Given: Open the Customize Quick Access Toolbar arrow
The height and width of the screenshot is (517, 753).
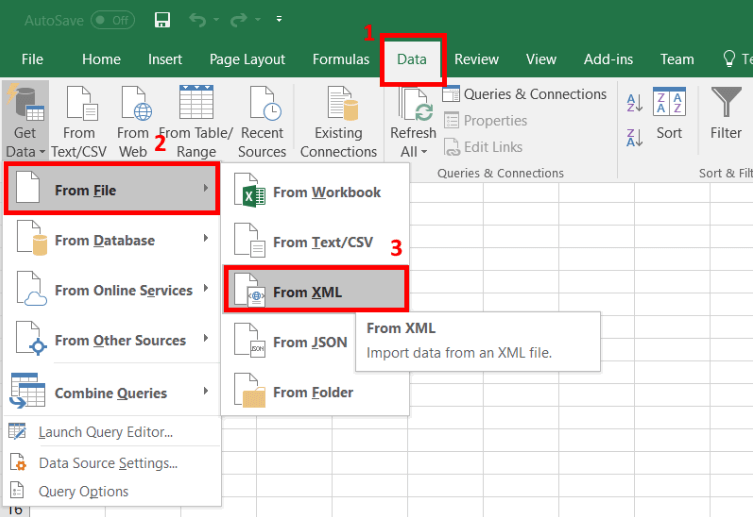Looking at the screenshot, I should [x=278, y=19].
